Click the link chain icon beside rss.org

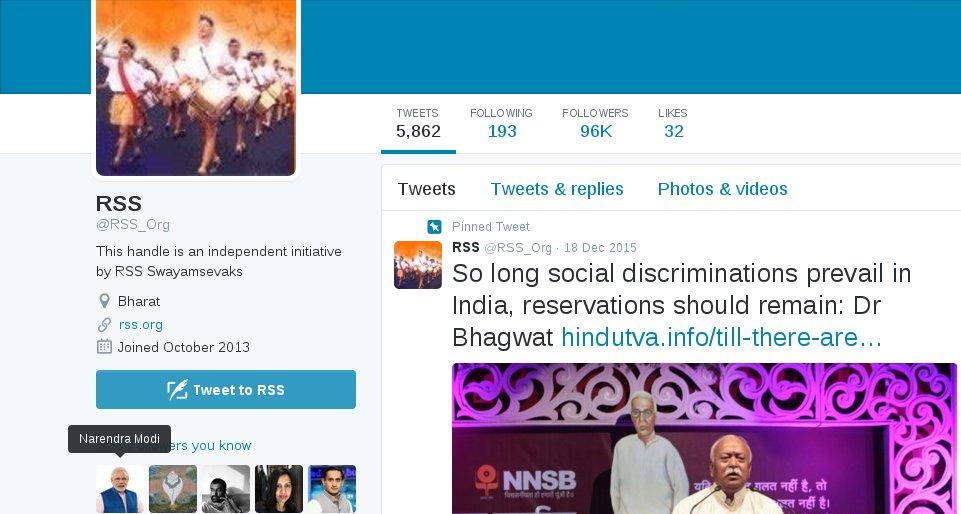pos(104,324)
